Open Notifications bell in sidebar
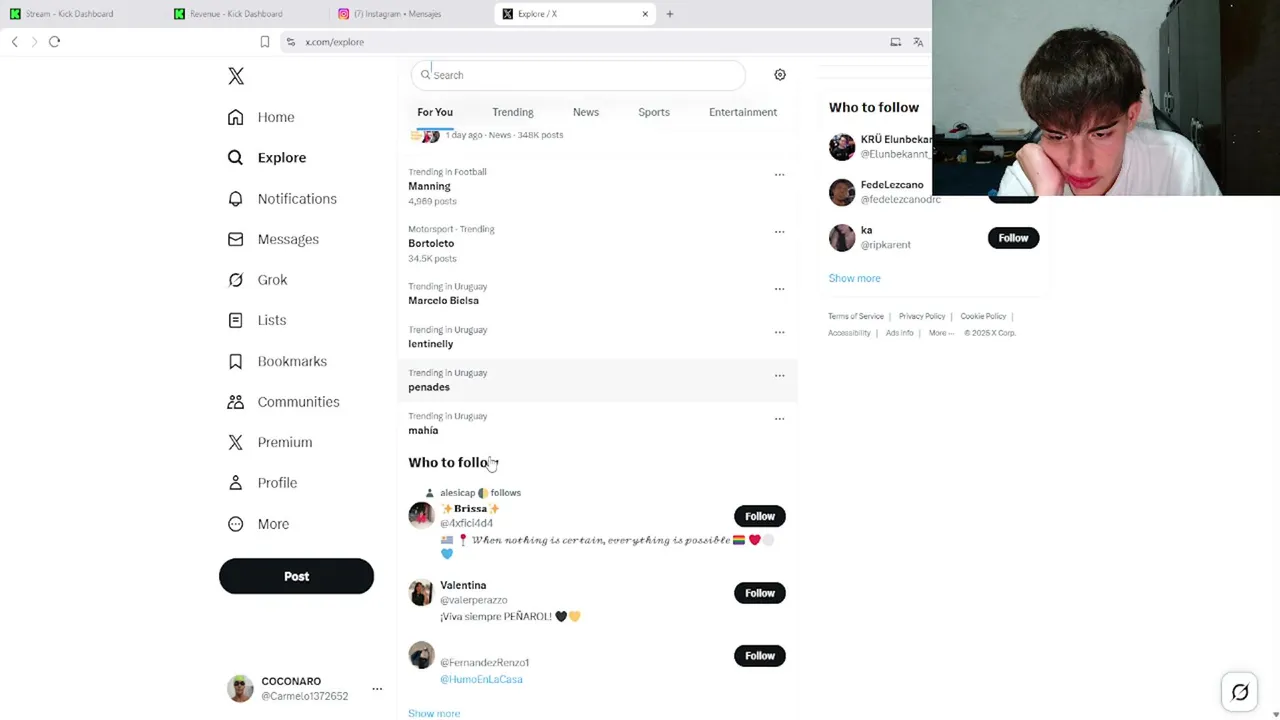This screenshot has width=1280, height=720. [282, 198]
